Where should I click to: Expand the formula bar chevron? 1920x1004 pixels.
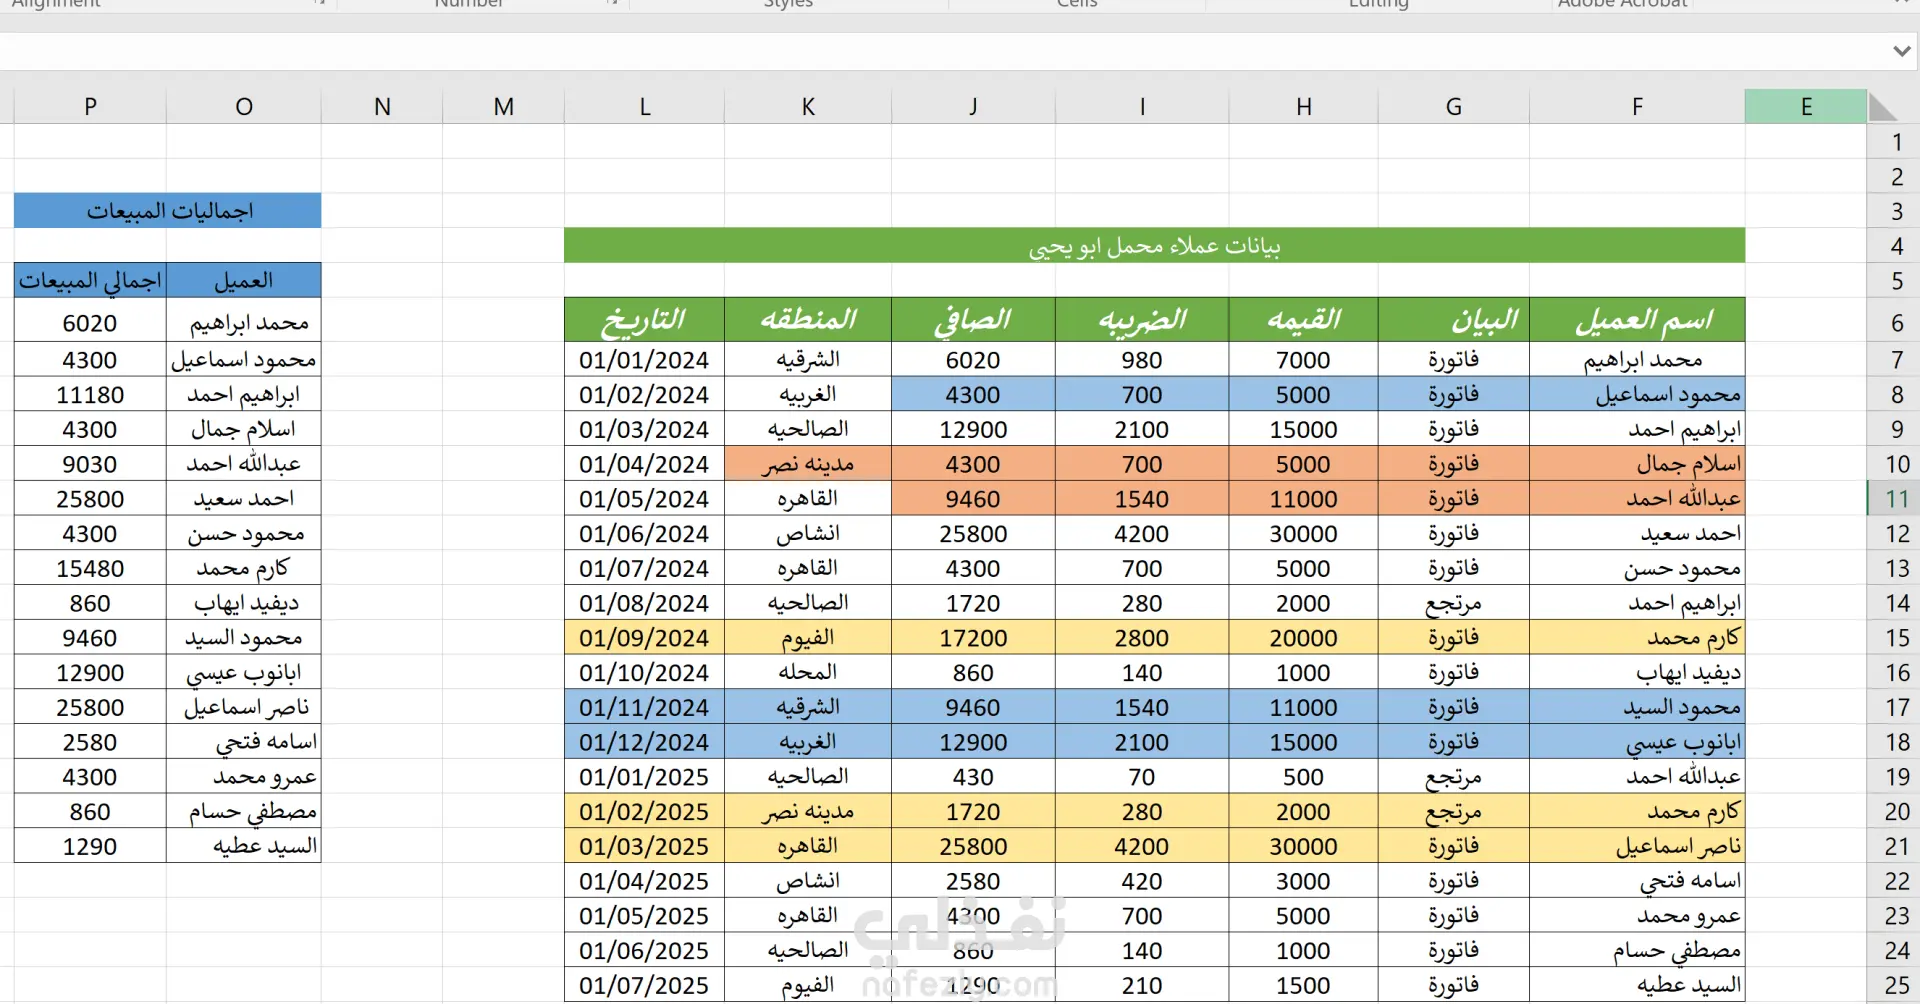point(1901,51)
